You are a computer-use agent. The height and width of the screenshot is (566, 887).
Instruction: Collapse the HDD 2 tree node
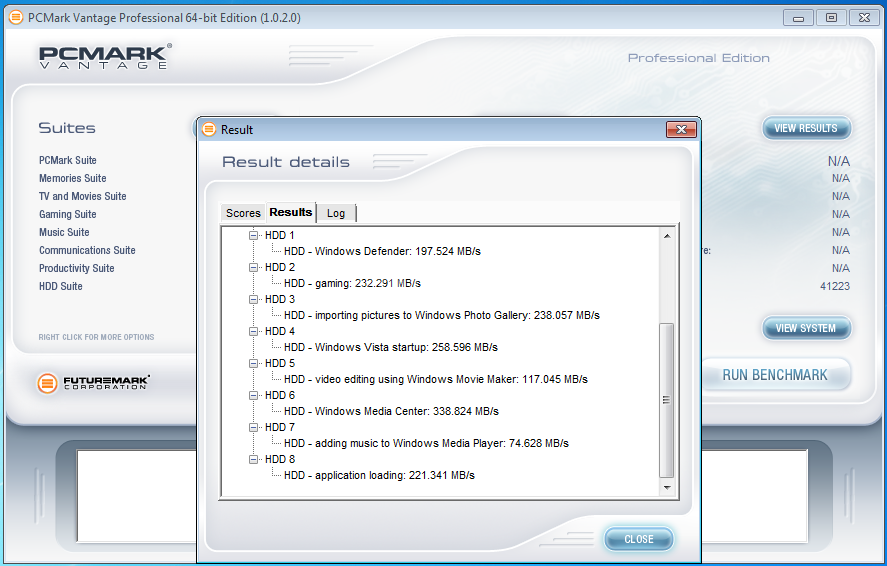(x=253, y=267)
